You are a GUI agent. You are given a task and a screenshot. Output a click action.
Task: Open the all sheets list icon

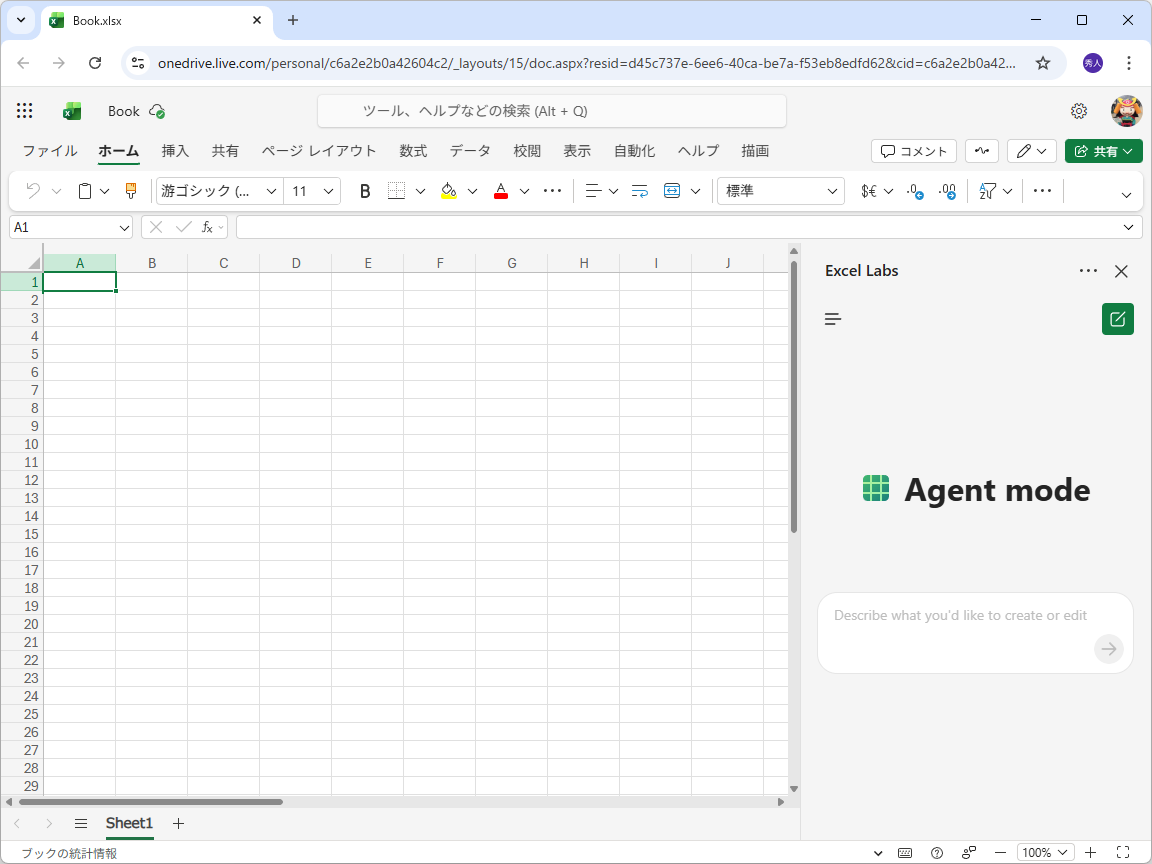pyautogui.click(x=81, y=824)
